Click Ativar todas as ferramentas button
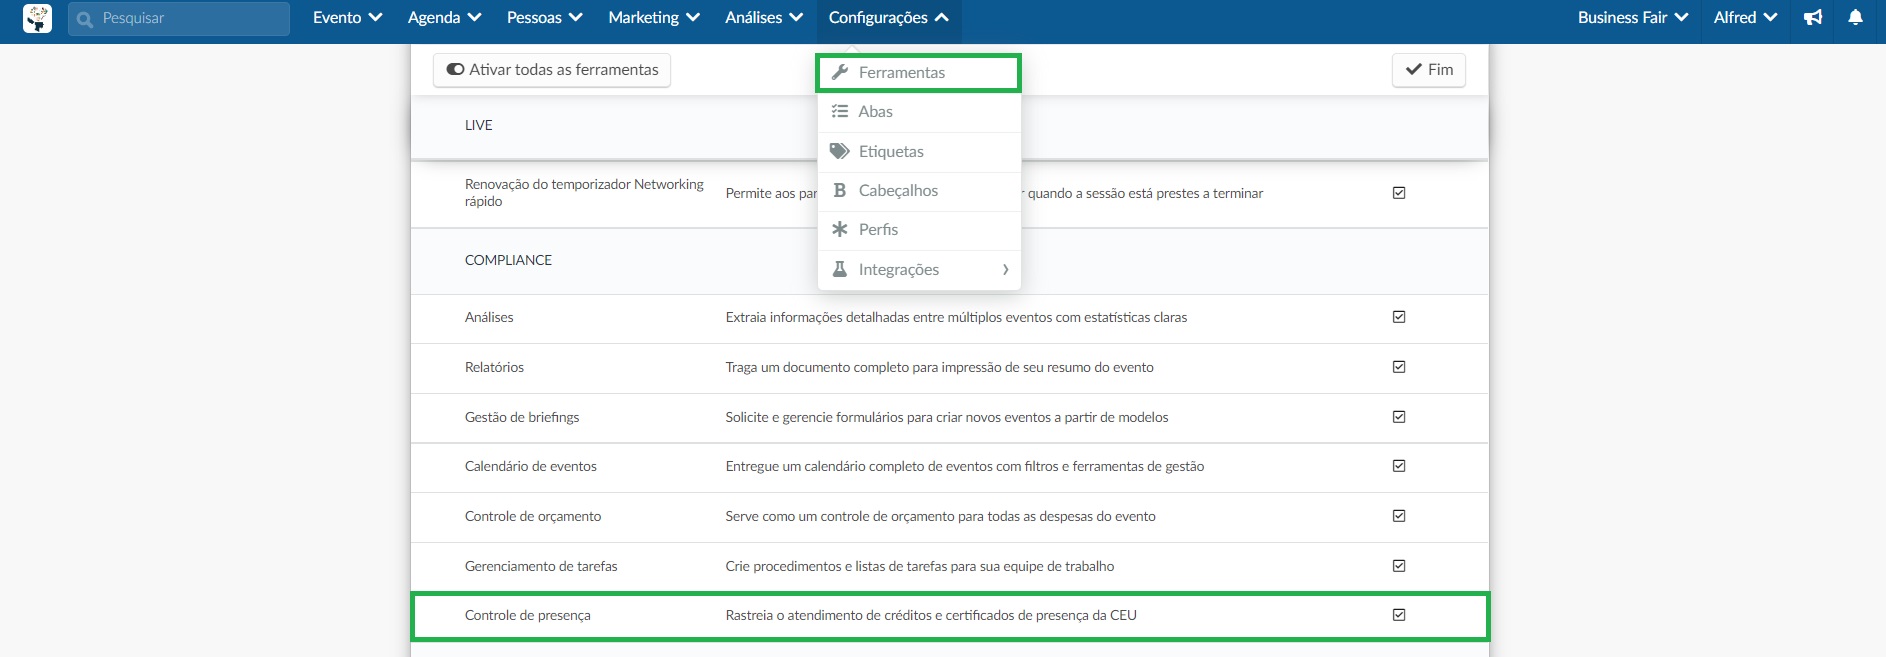Image resolution: width=1886 pixels, height=657 pixels. click(552, 70)
